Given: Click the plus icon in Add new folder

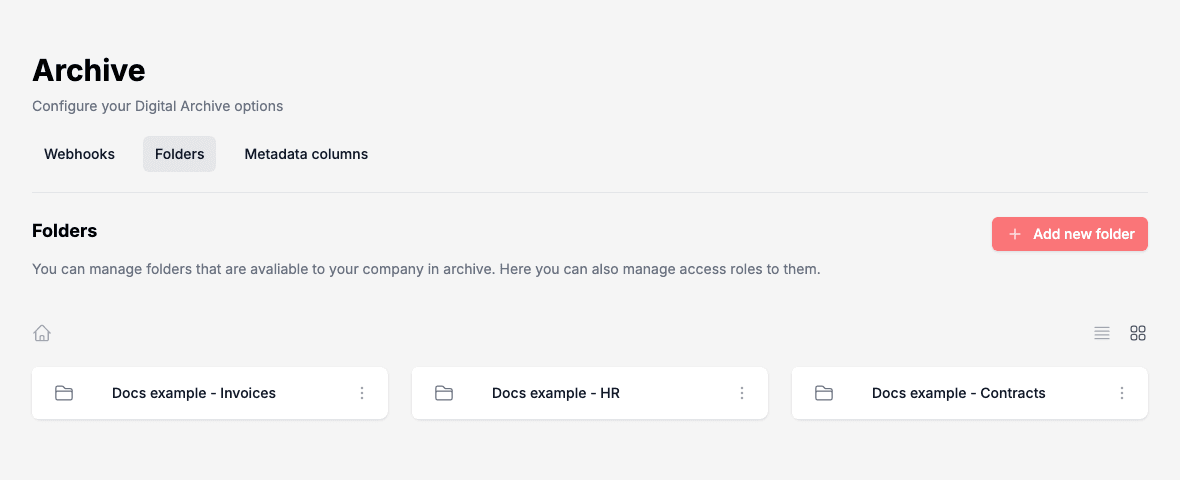Looking at the screenshot, I should 1014,234.
